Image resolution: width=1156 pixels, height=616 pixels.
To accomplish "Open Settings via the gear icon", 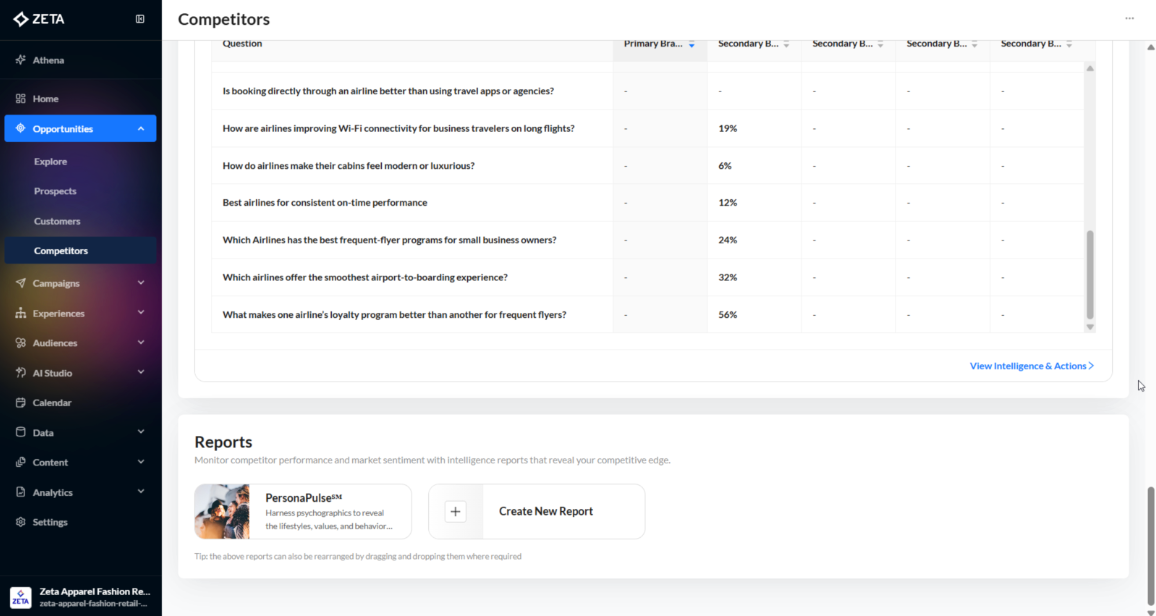I will click(x=21, y=522).
